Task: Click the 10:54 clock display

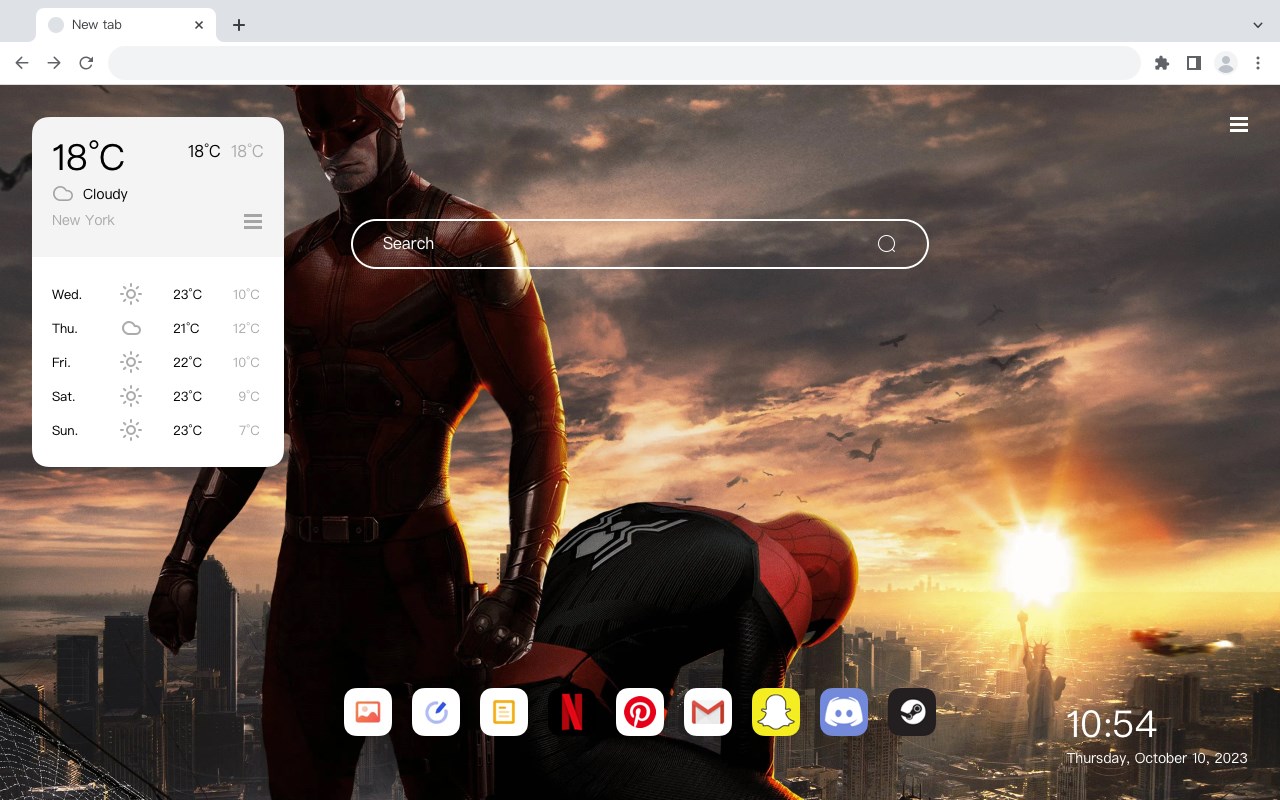Action: 1111,724
